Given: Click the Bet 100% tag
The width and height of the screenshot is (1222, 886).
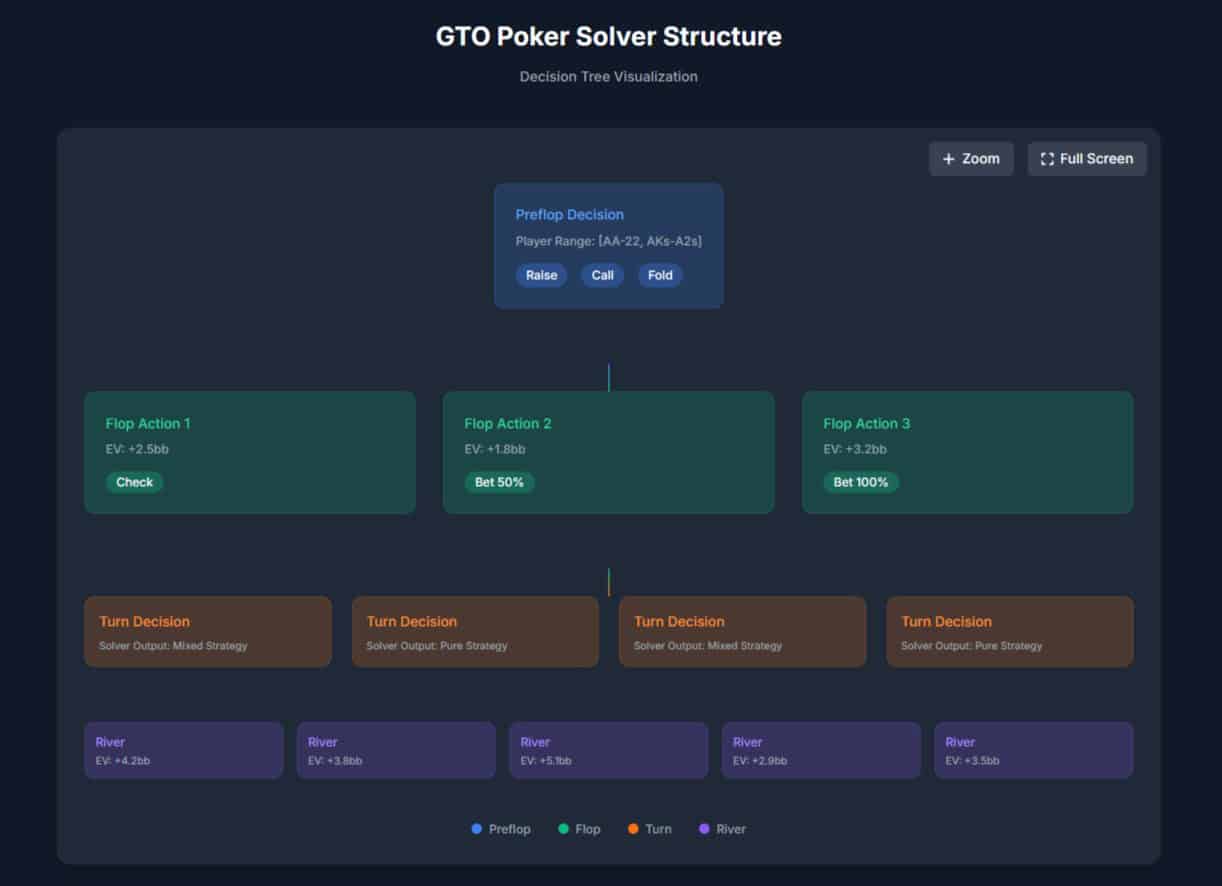Looking at the screenshot, I should click(x=862, y=482).
